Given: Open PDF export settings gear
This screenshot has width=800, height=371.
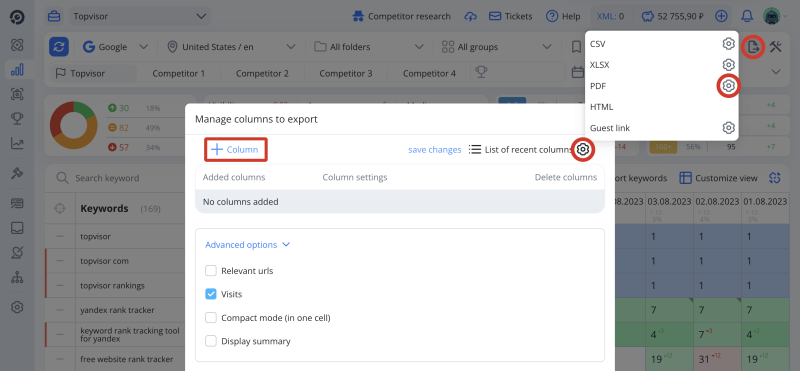Looking at the screenshot, I should [729, 86].
